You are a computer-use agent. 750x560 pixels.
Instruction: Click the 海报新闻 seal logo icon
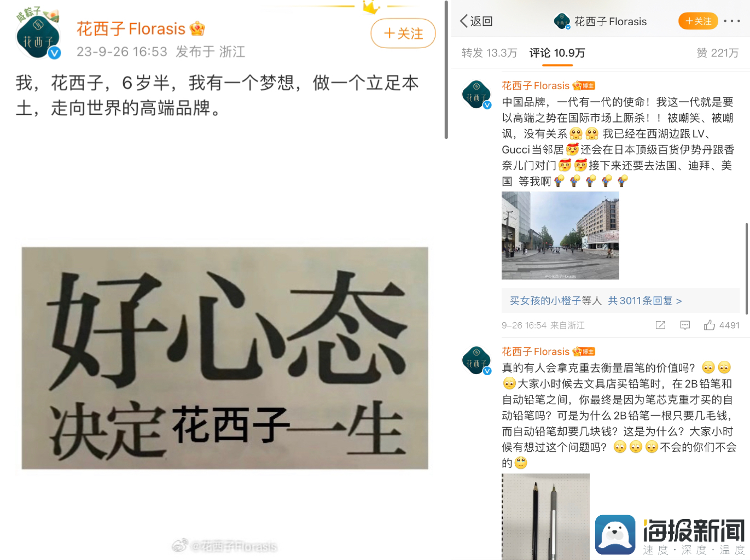click(615, 534)
